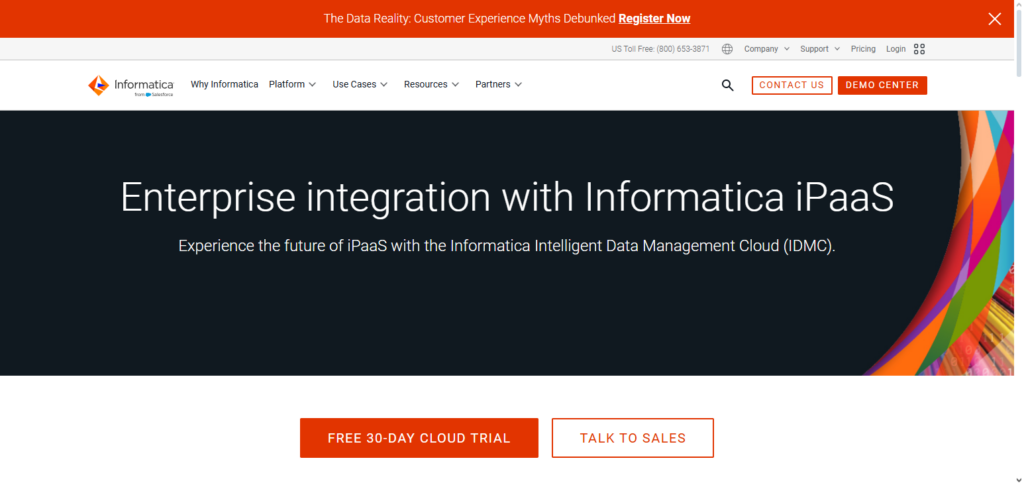Click the Register Now link in banner

(x=654, y=19)
